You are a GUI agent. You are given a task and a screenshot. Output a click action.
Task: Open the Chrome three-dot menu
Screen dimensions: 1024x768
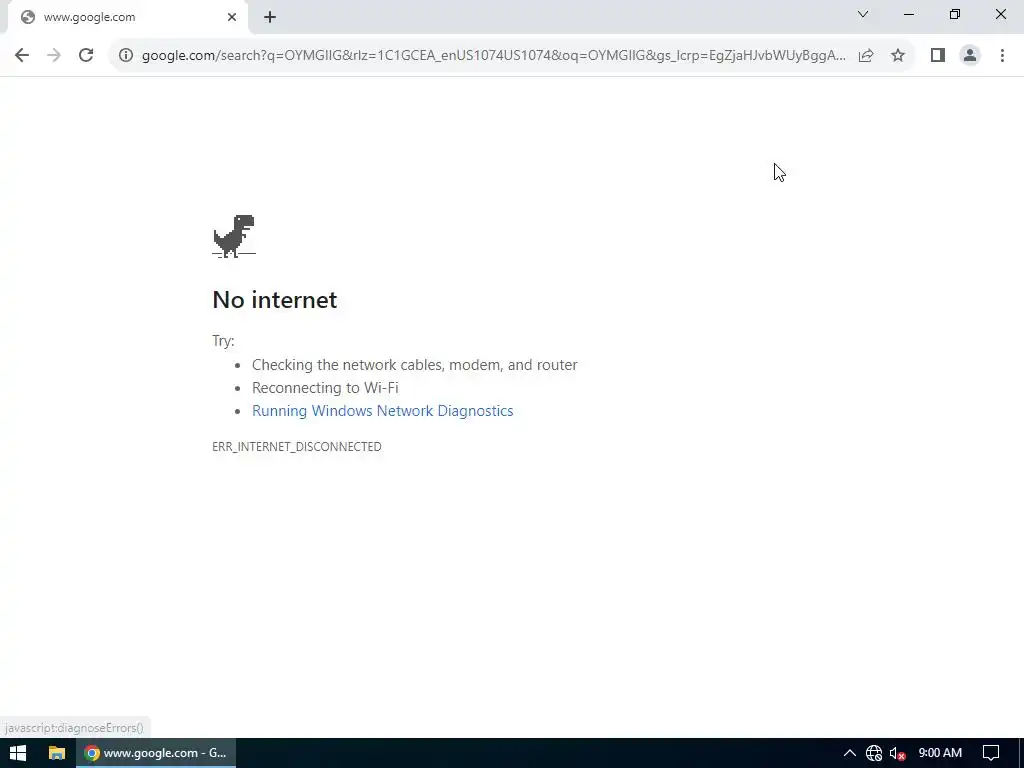[x=1002, y=56]
